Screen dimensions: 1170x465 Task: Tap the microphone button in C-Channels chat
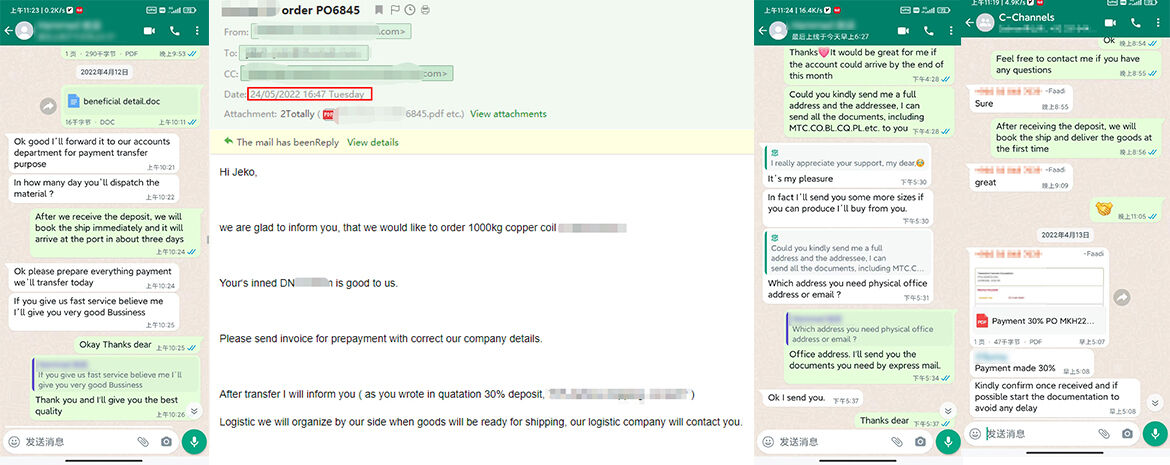(x=1155, y=434)
